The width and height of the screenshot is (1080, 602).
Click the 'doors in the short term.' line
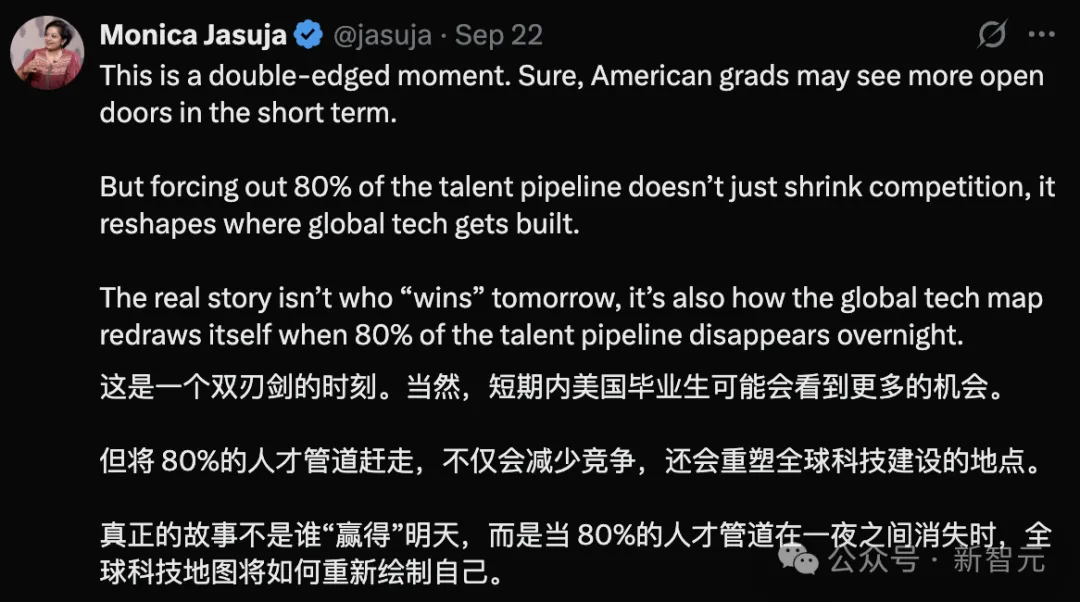(249, 112)
